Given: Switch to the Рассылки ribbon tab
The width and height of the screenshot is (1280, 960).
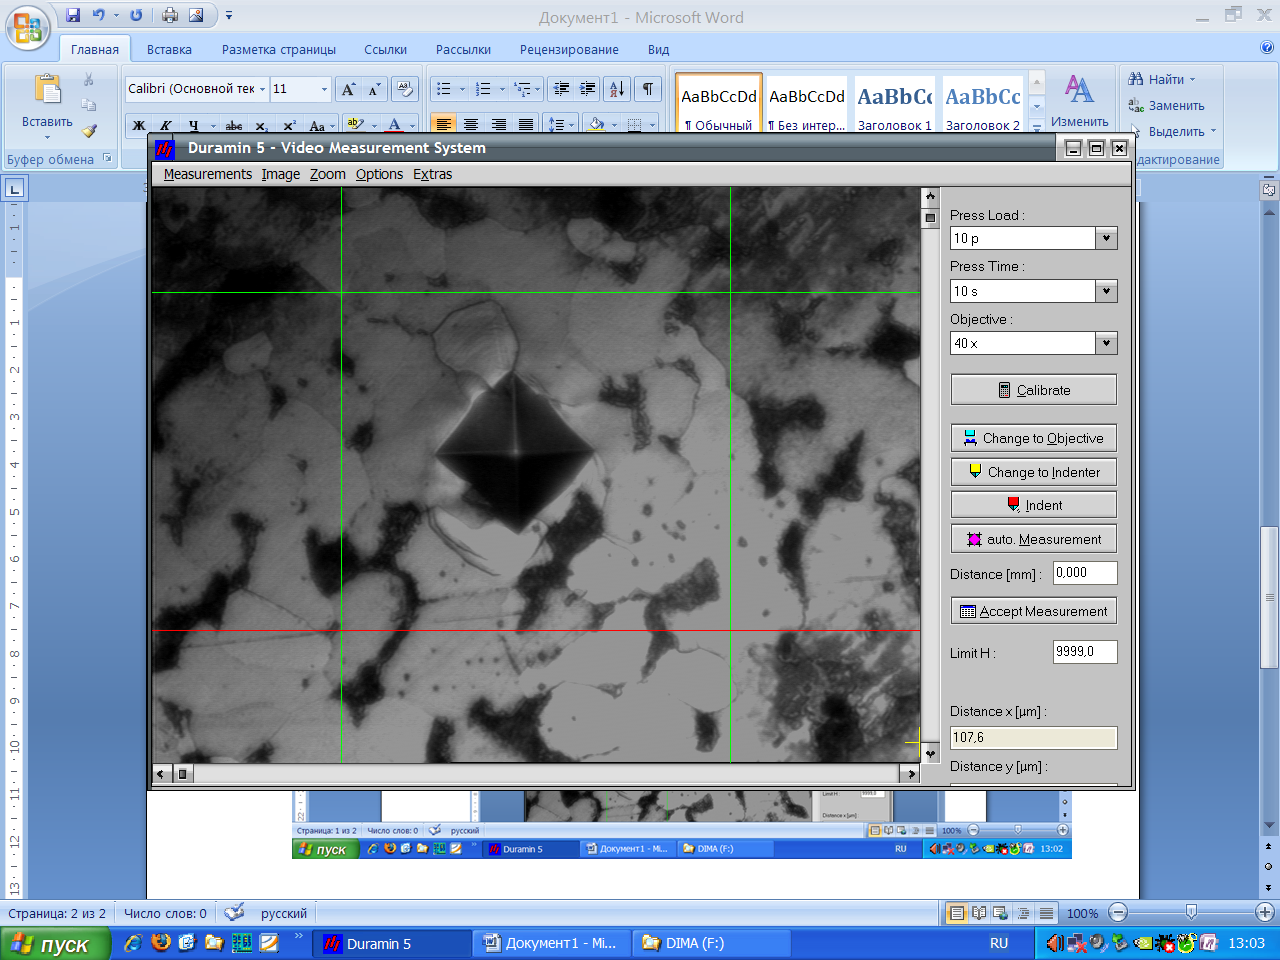Looking at the screenshot, I should pos(463,49).
